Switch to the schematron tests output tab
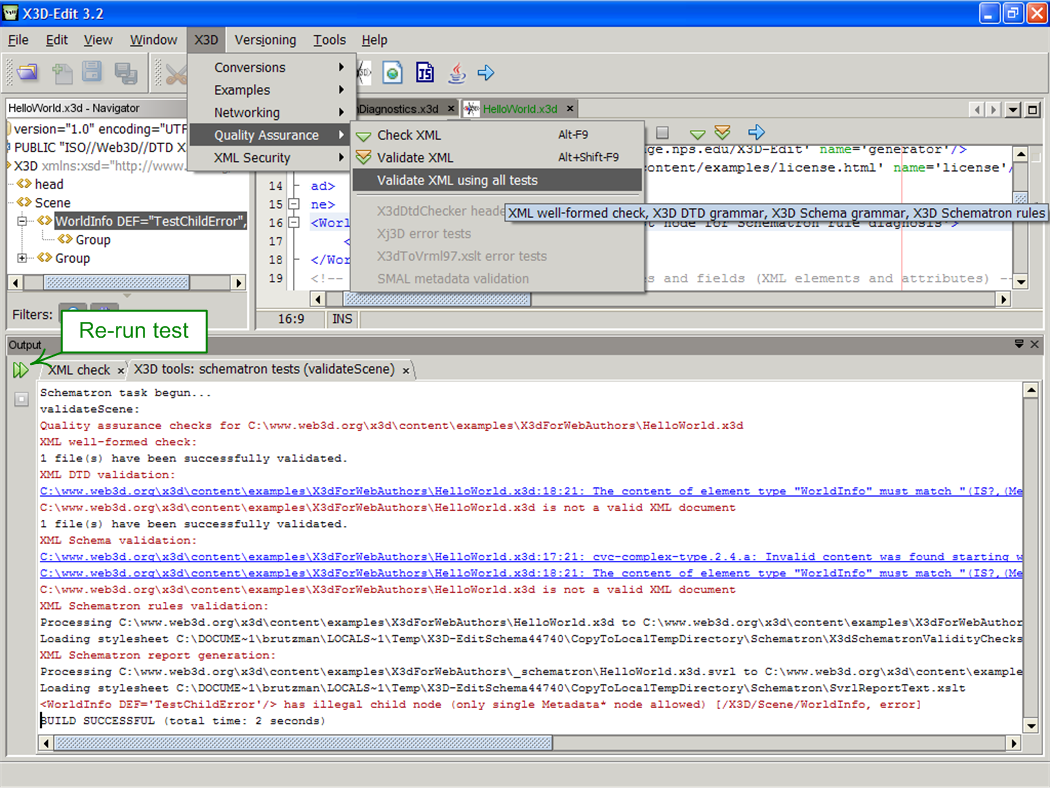 pos(264,369)
